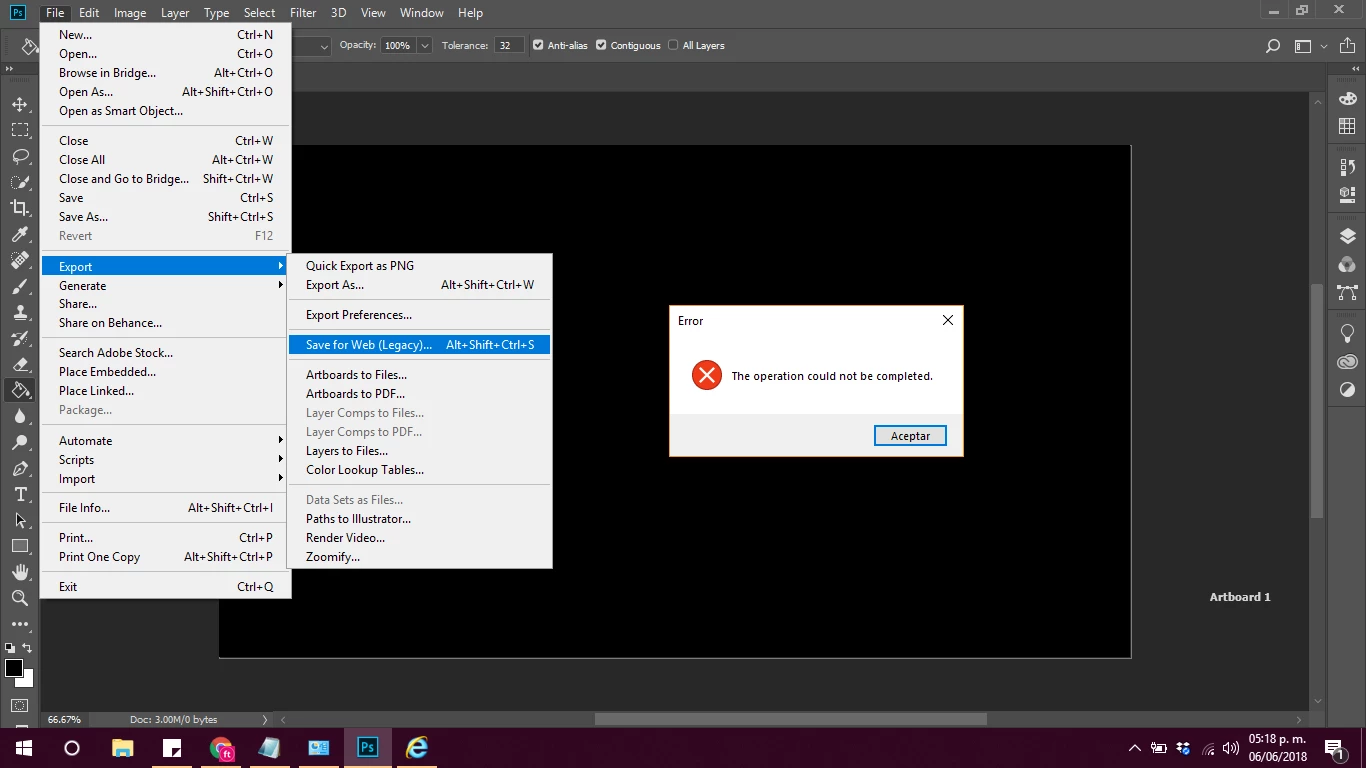Choose Quick Export as PNG

coord(420,266)
